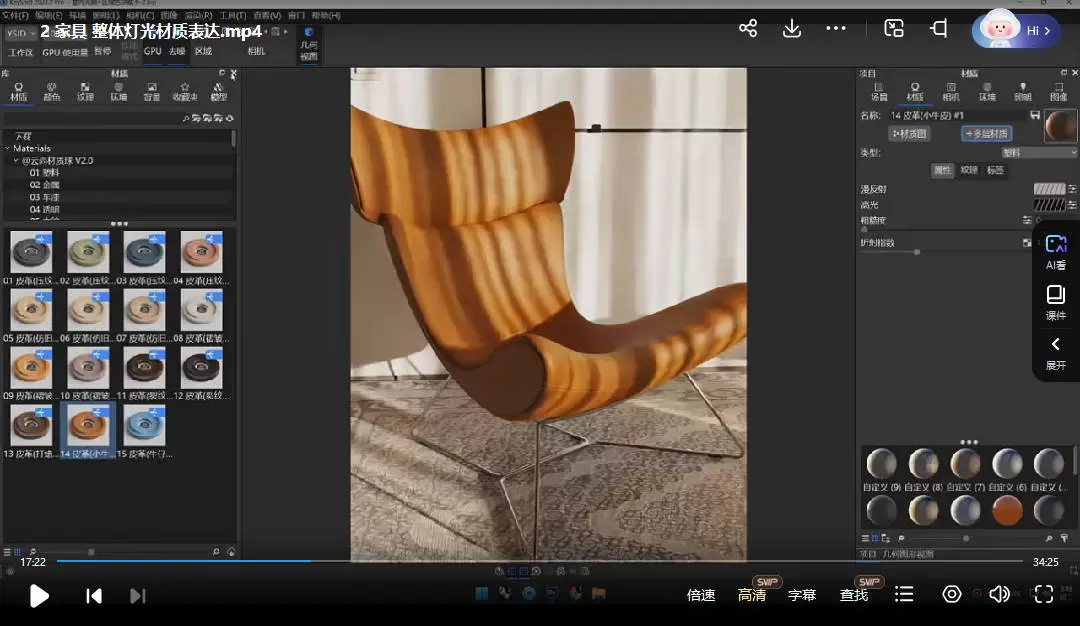Viewport: 1080px width, 626px height.
Task: Open the Hi user avatar button
Action: (1015, 30)
